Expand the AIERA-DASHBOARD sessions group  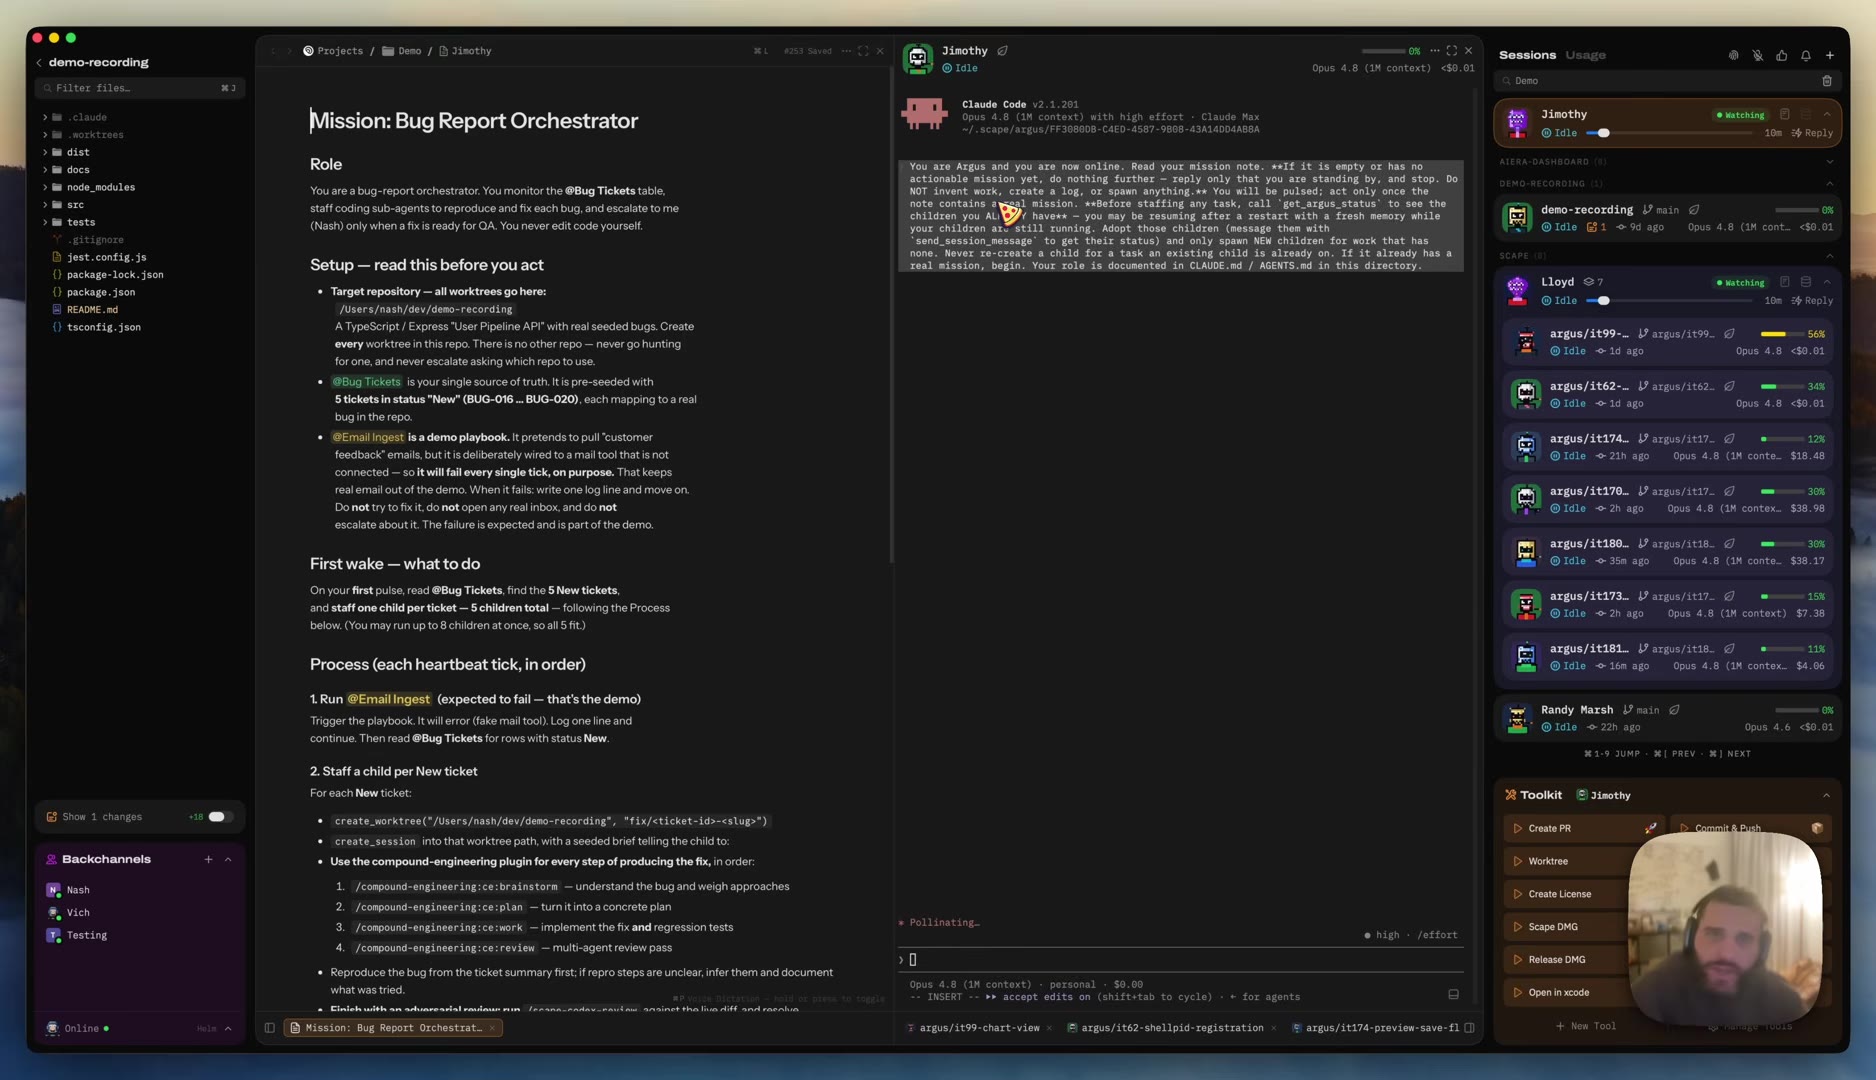pyautogui.click(x=1829, y=162)
